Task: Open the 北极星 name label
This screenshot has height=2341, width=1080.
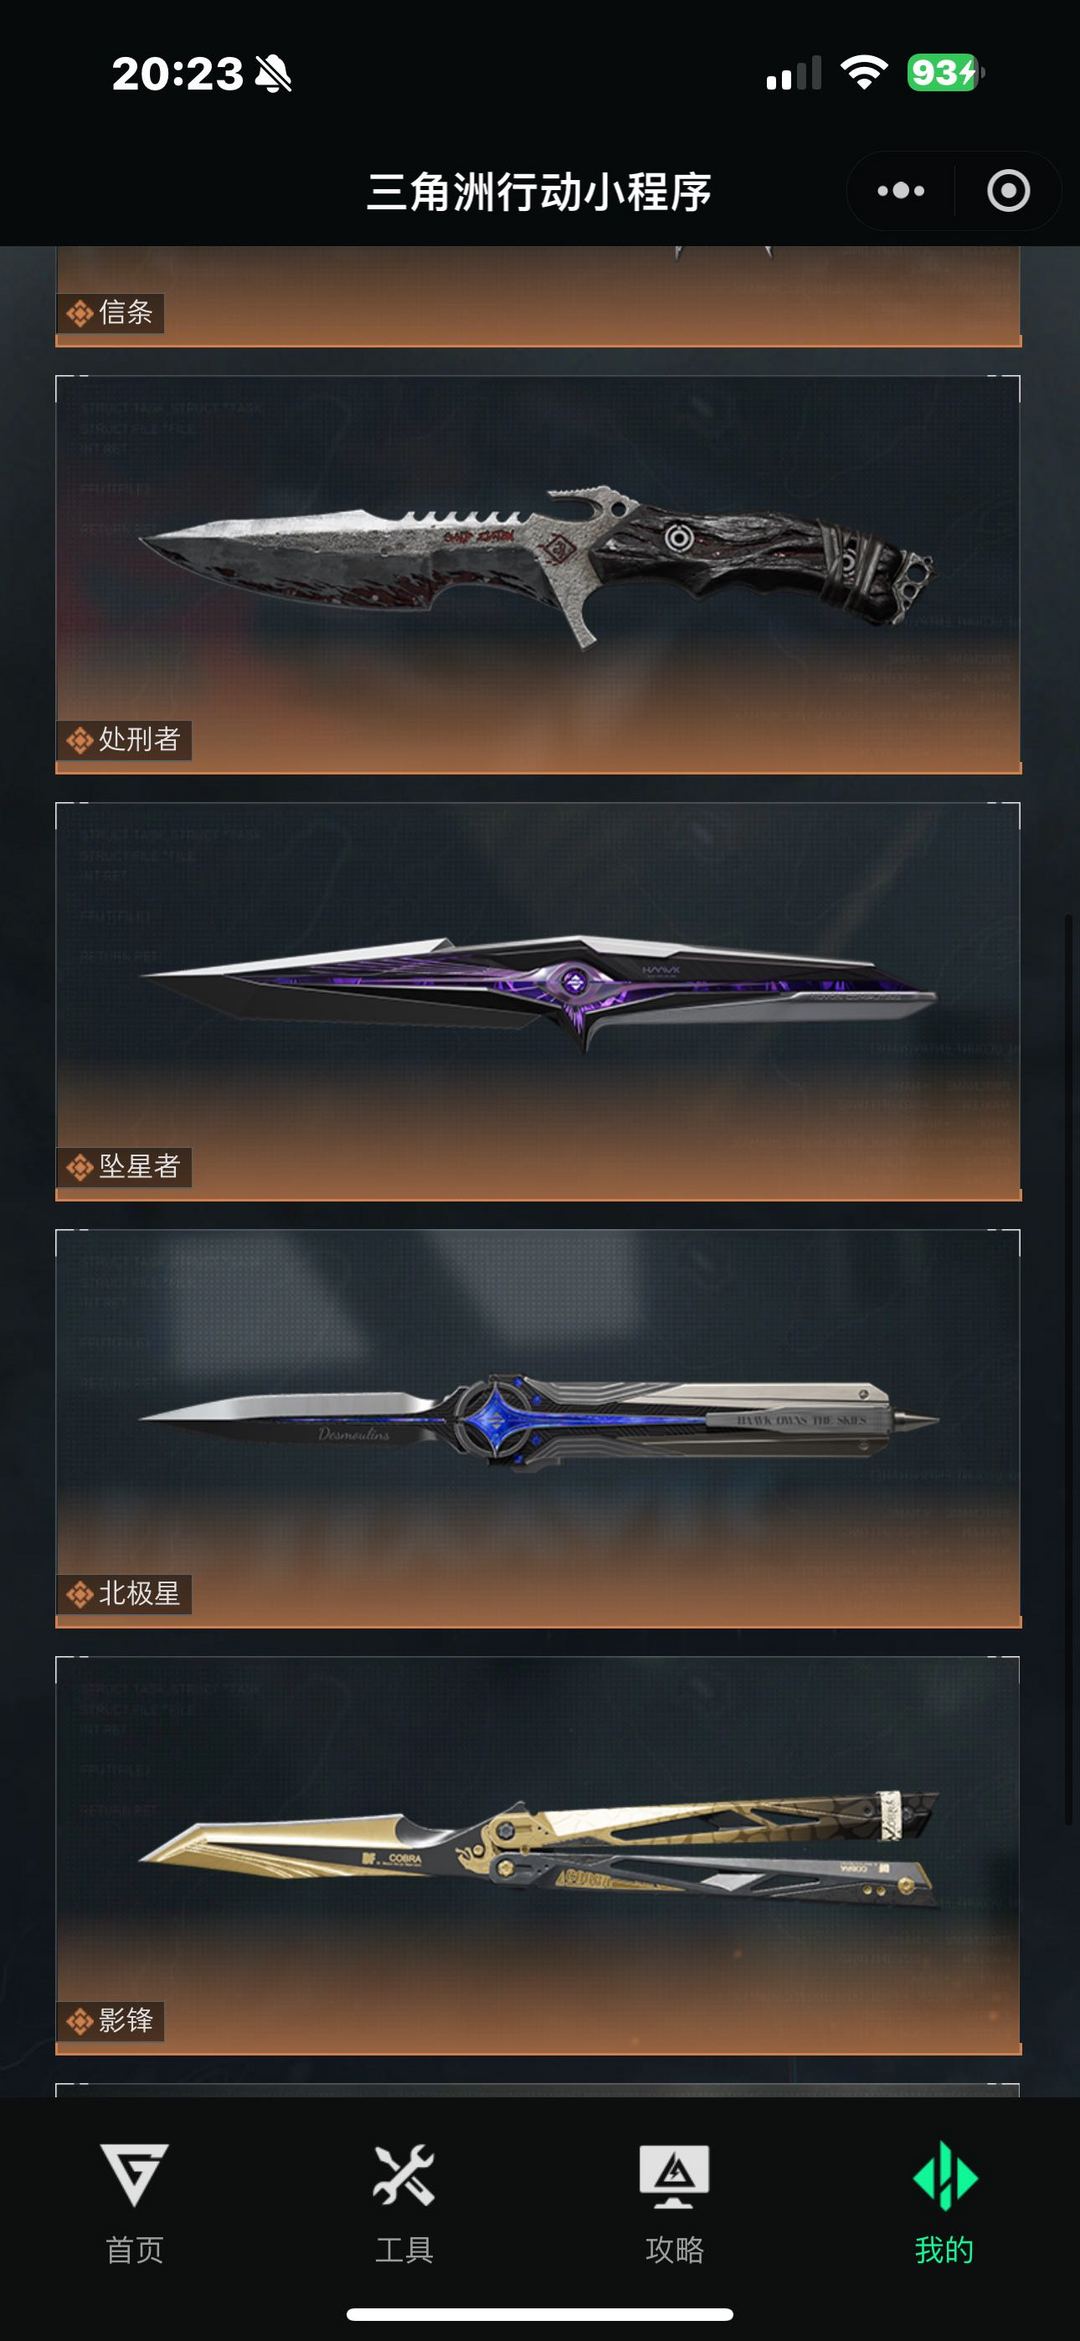Action: (x=139, y=1593)
